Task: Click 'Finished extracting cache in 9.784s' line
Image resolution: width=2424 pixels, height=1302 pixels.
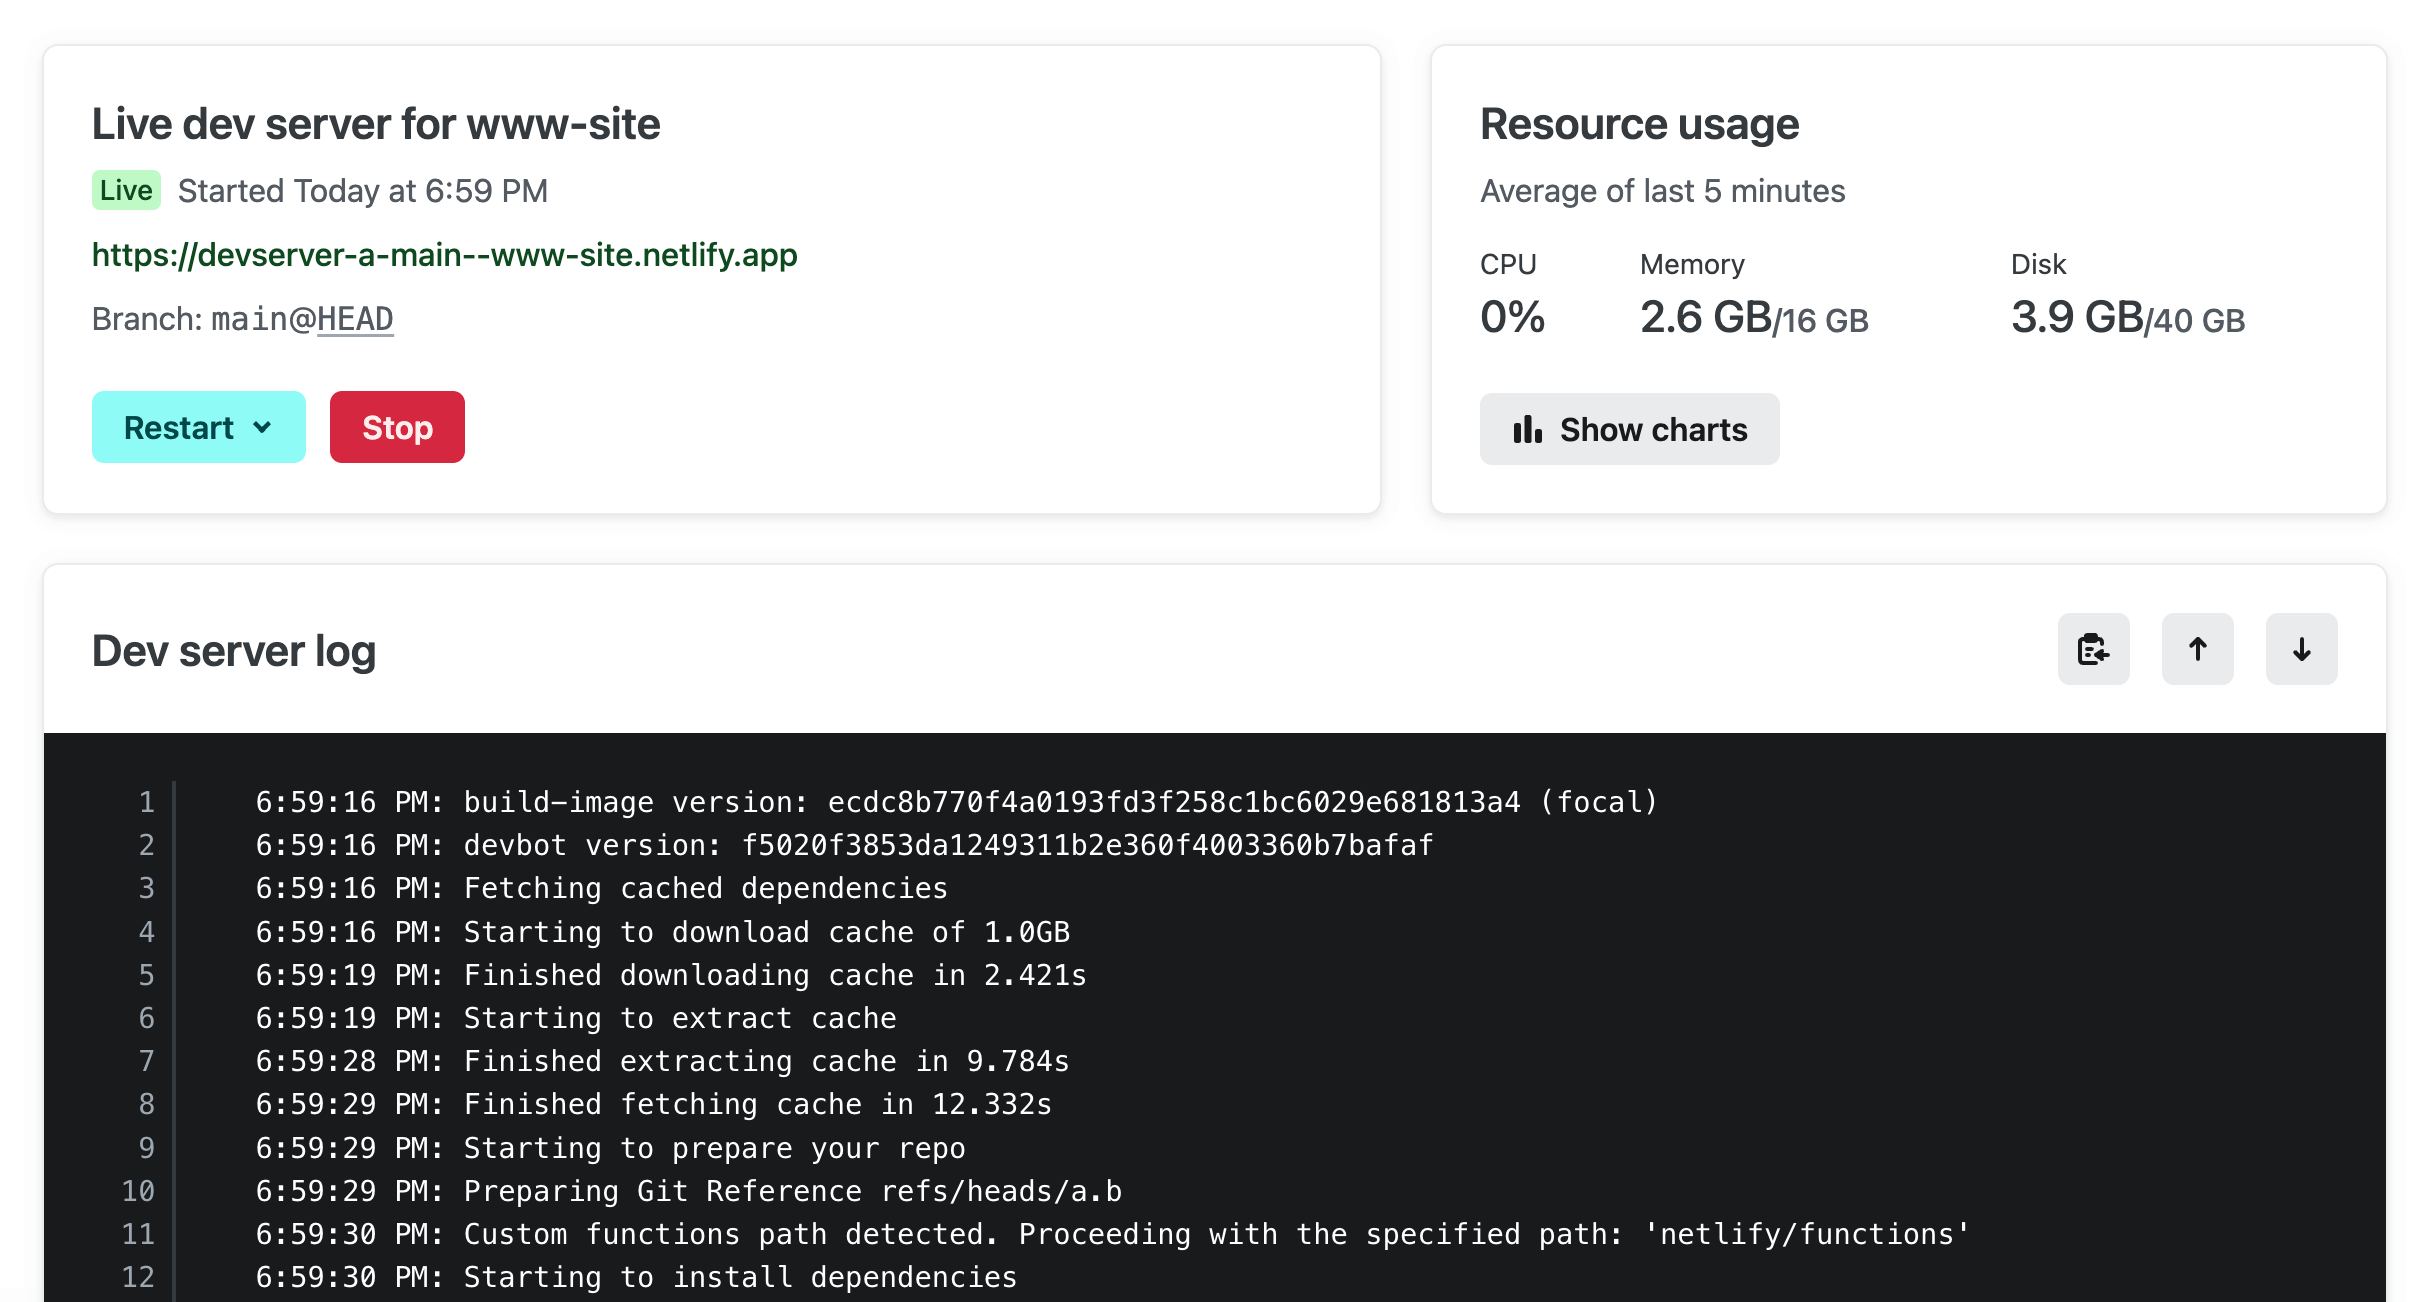Action: pos(662,1061)
